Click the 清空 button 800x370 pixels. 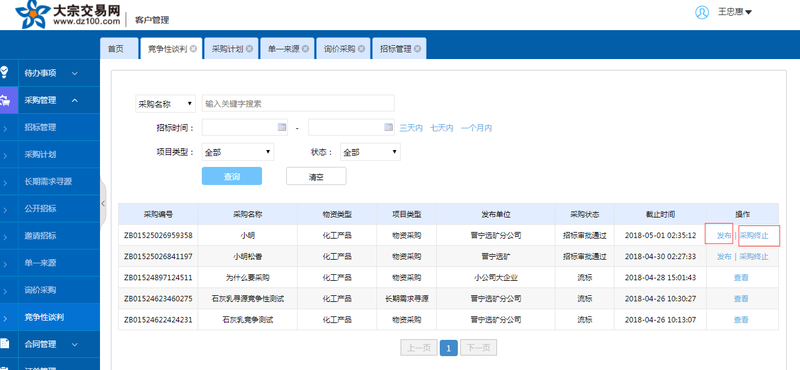(316, 176)
